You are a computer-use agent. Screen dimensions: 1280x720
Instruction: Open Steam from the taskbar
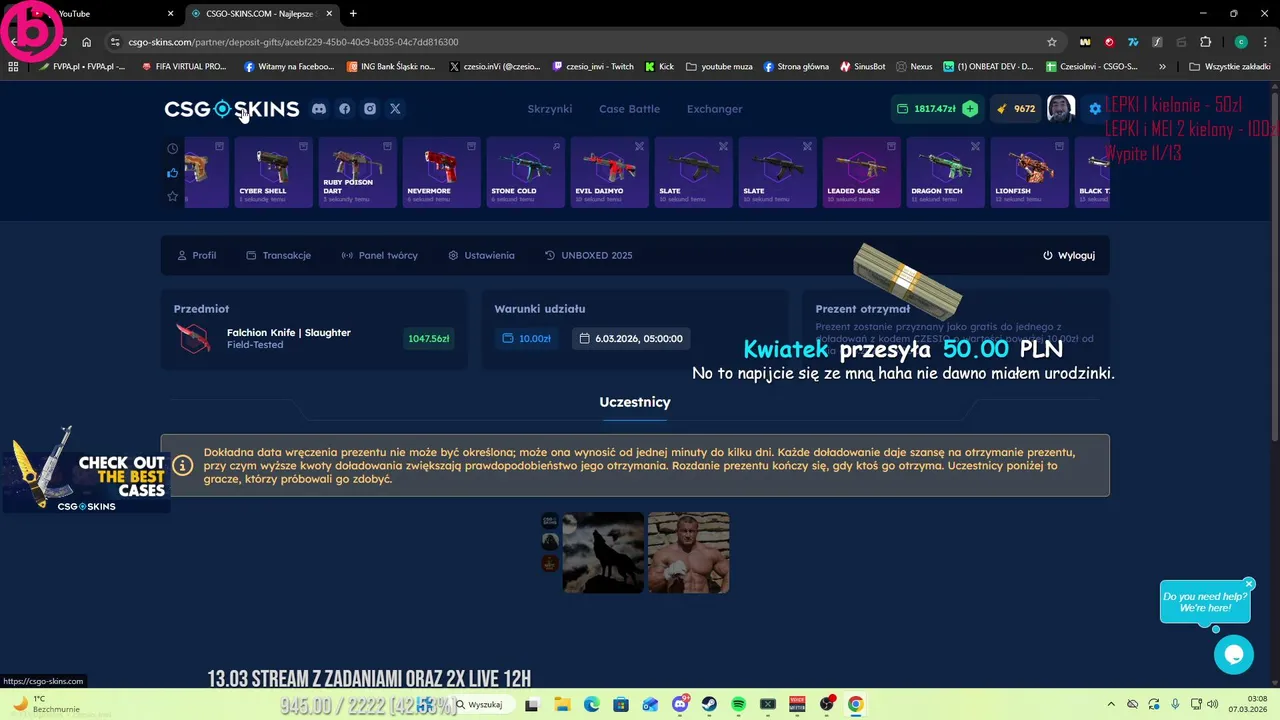709,704
